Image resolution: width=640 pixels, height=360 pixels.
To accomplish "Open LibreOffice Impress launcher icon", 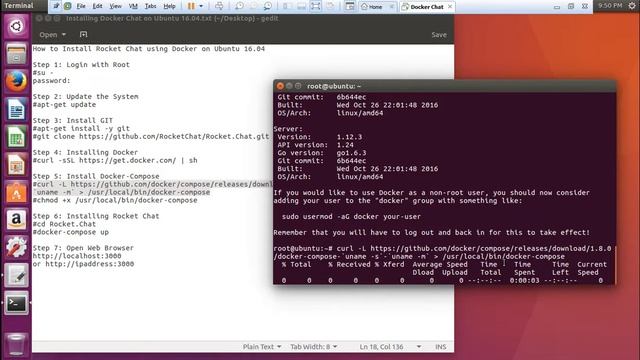I will (16, 165).
